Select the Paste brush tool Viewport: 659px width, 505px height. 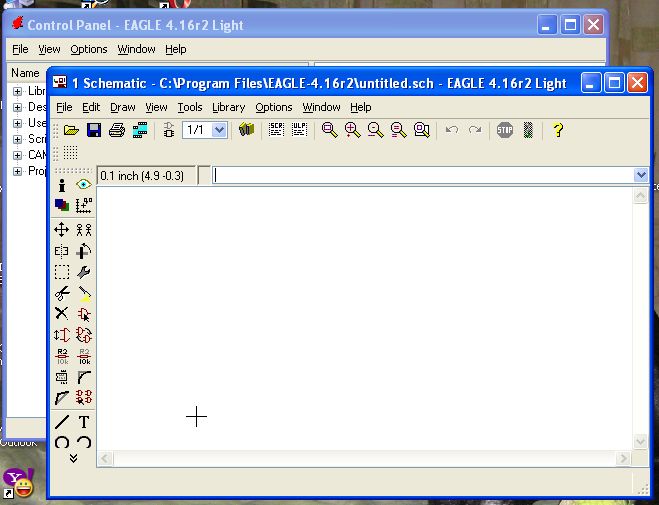point(84,294)
